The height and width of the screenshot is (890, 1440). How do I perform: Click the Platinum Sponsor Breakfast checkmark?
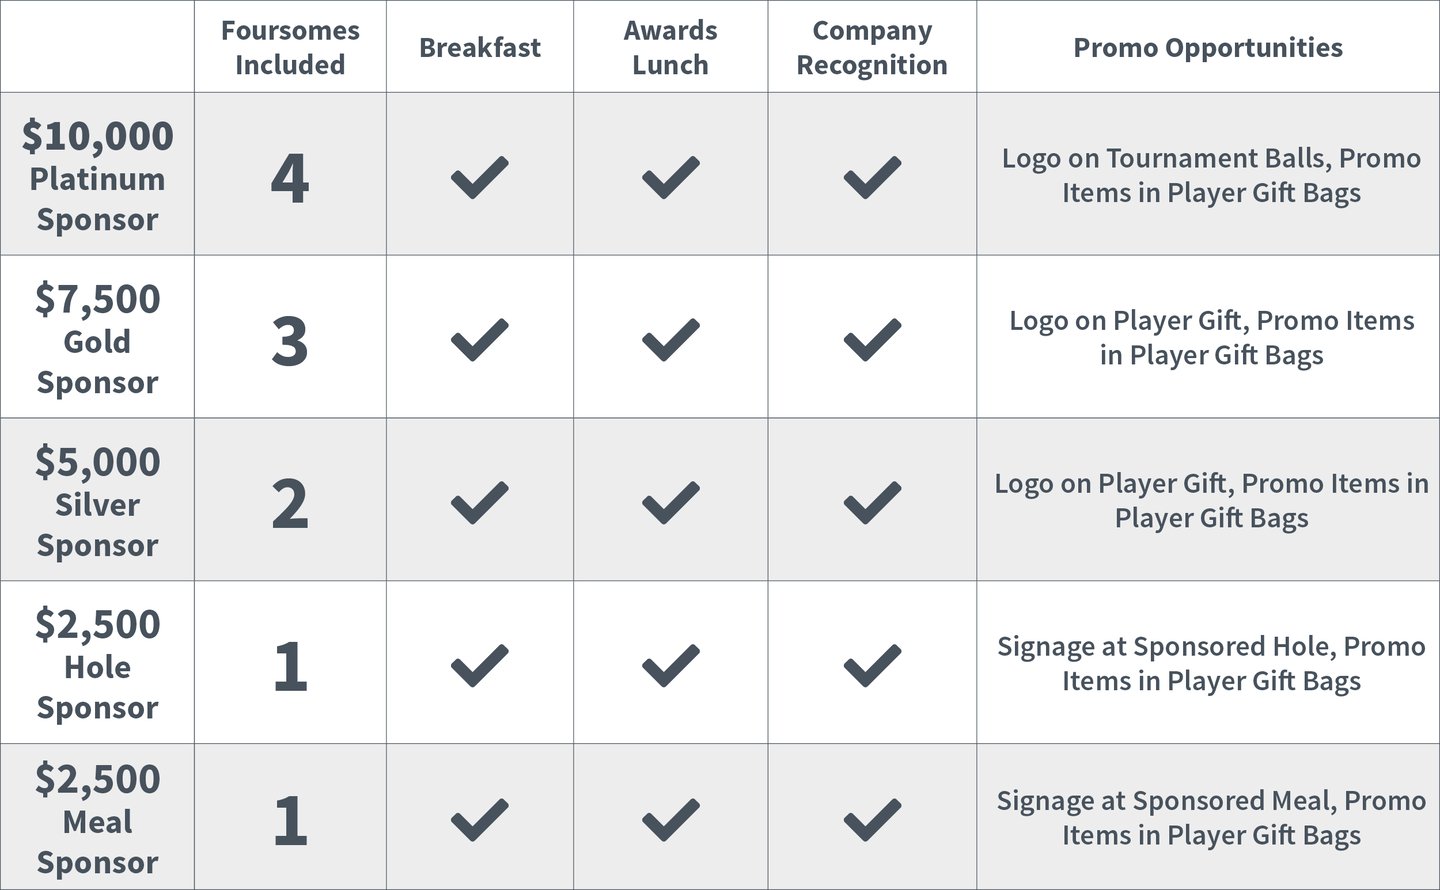point(480,177)
